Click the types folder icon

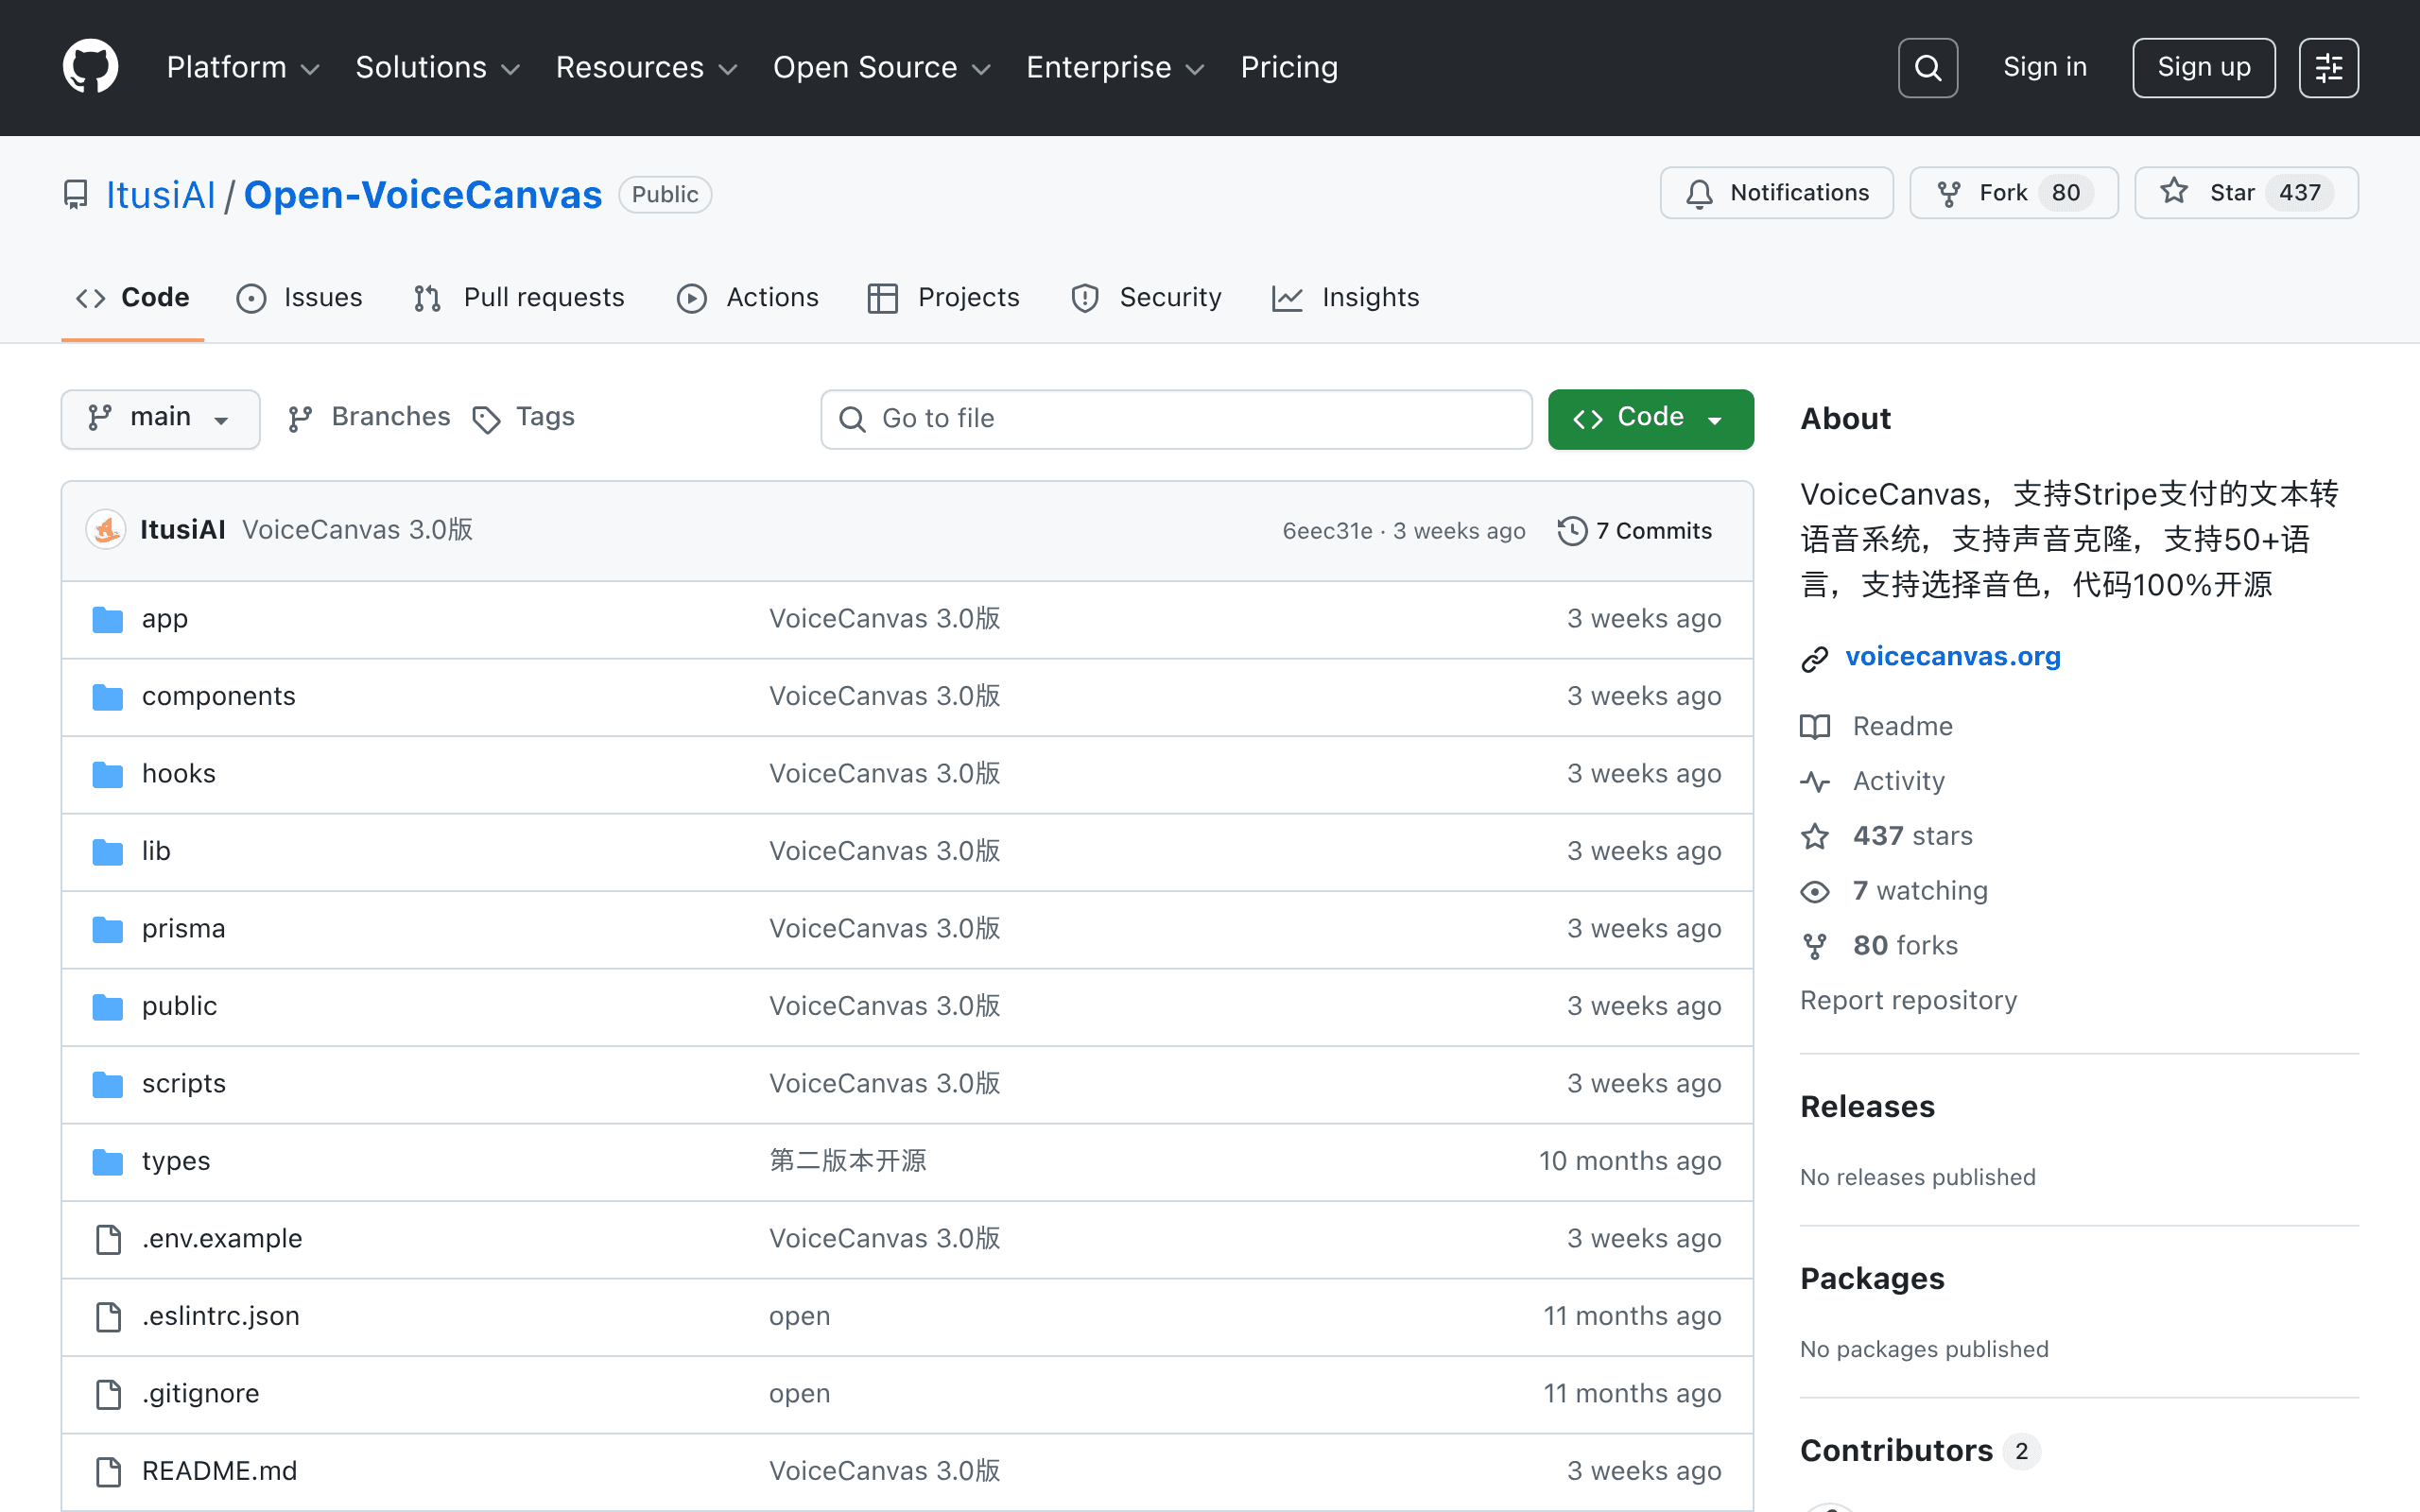108,1162
